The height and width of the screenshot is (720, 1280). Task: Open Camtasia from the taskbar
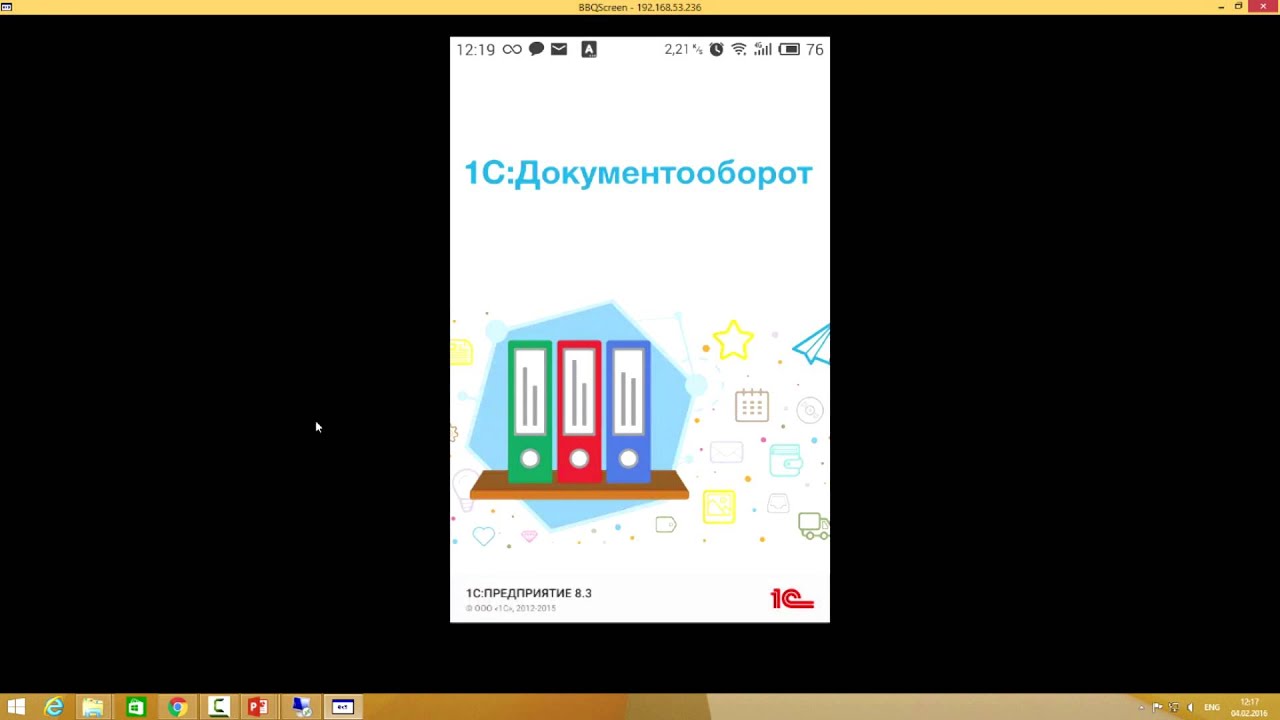pos(218,707)
